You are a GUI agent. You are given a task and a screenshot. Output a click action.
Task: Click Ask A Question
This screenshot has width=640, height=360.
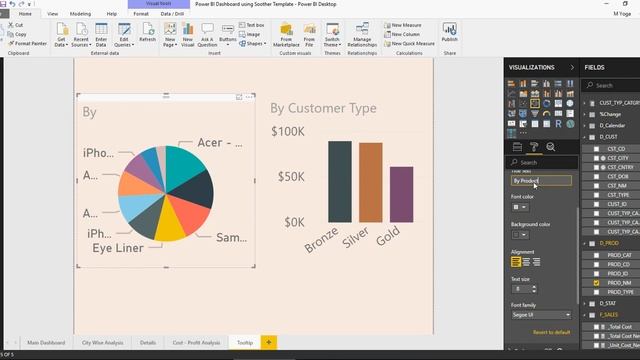[207, 35]
